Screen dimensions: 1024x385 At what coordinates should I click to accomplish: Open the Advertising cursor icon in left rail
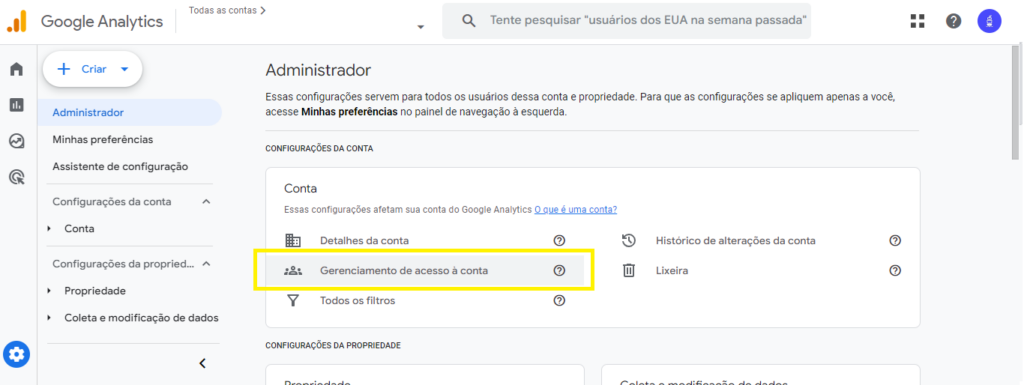pyautogui.click(x=16, y=176)
